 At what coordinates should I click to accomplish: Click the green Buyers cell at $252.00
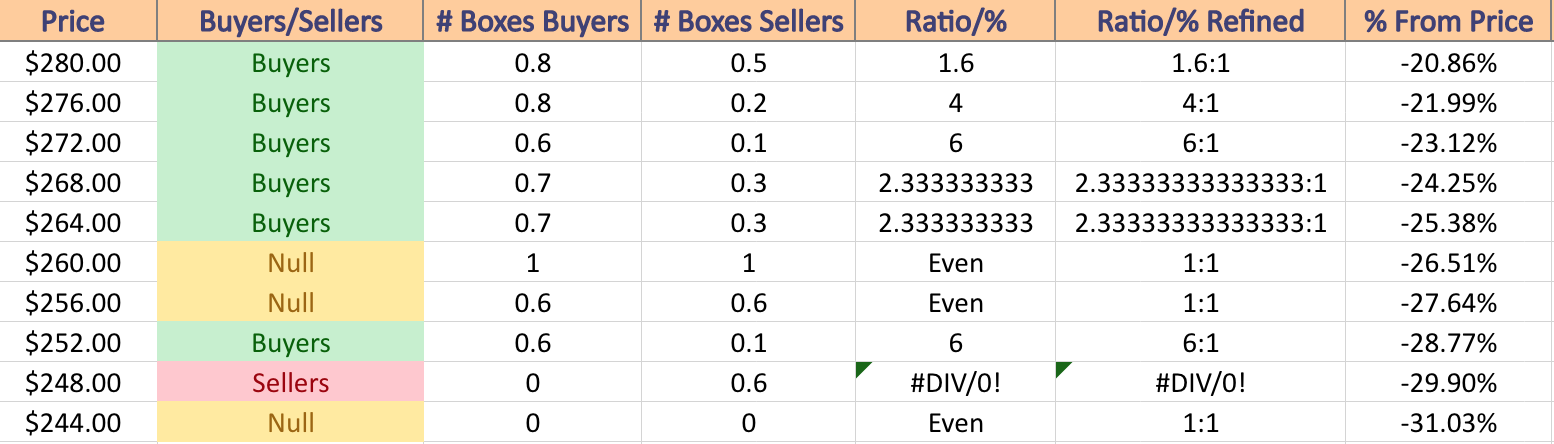click(291, 343)
